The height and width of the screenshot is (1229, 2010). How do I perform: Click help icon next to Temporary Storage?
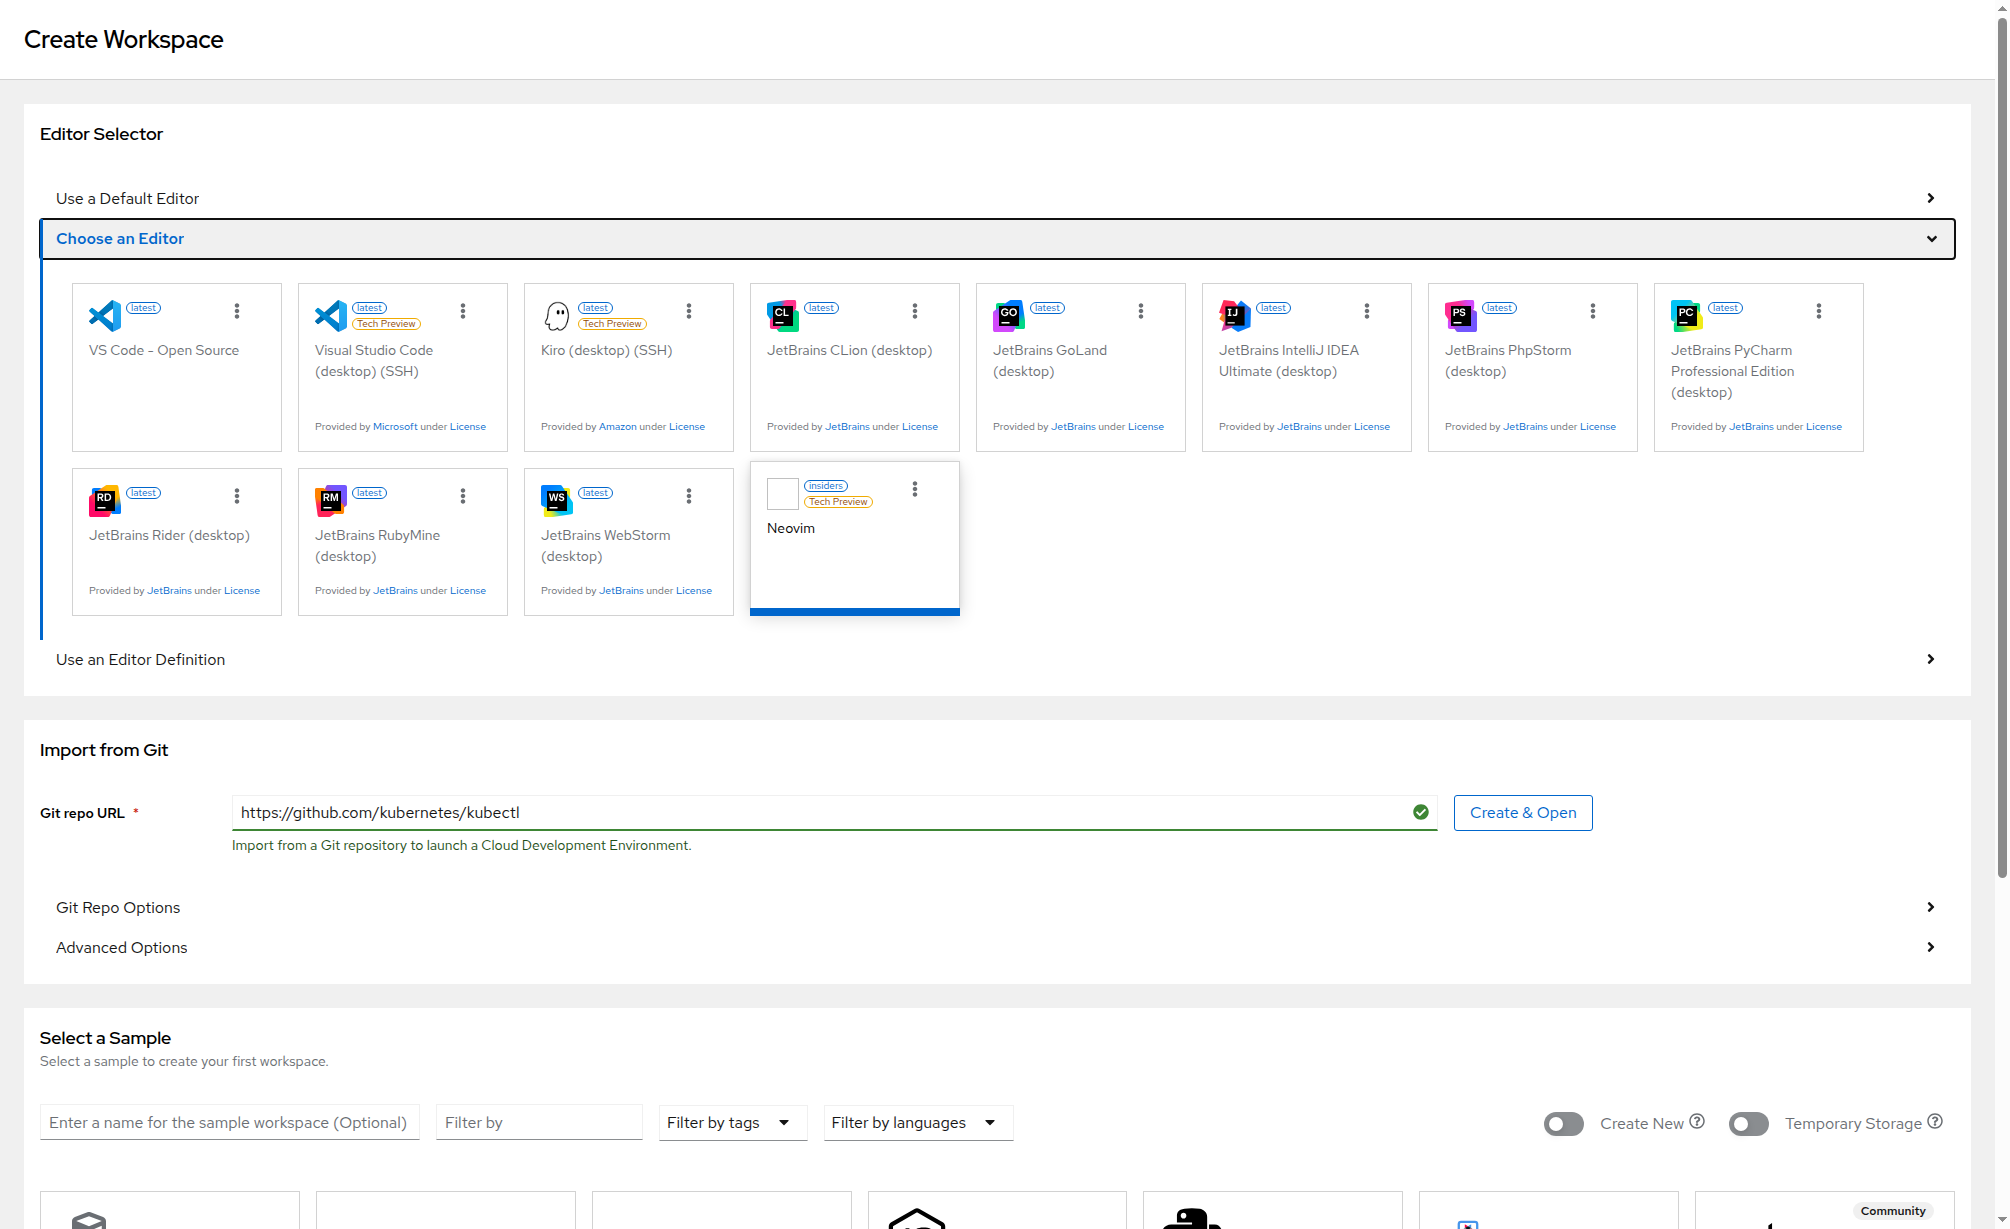click(1935, 1122)
